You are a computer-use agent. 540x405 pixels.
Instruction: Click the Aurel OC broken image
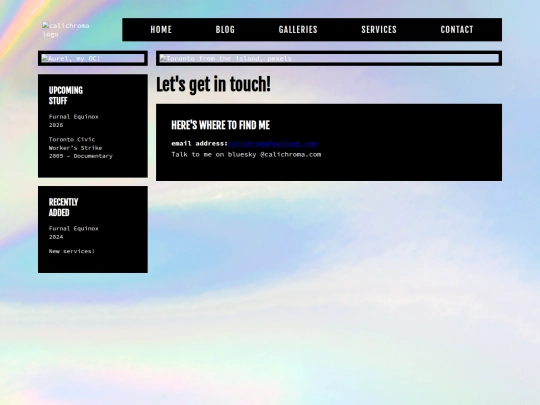(93, 59)
